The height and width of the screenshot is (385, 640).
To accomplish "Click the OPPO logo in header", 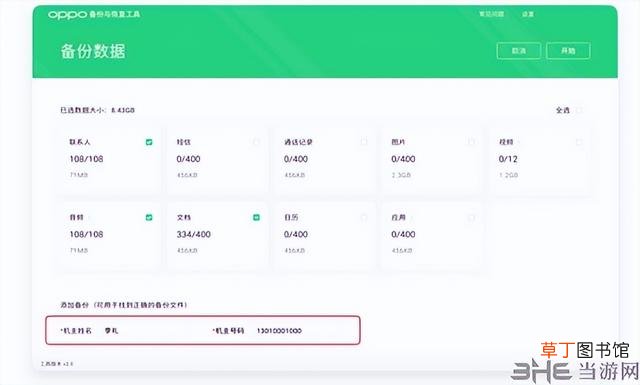I will click(x=67, y=15).
